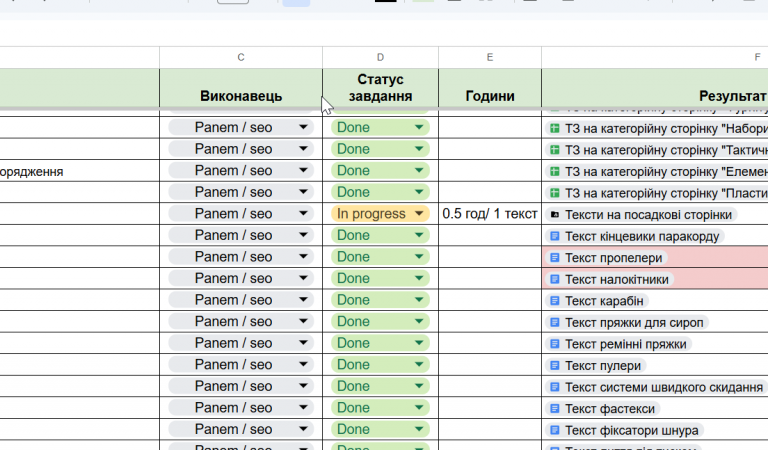Click the Sheets icon in the "Набори" result chip
The image size is (768, 450).
pyautogui.click(x=554, y=129)
